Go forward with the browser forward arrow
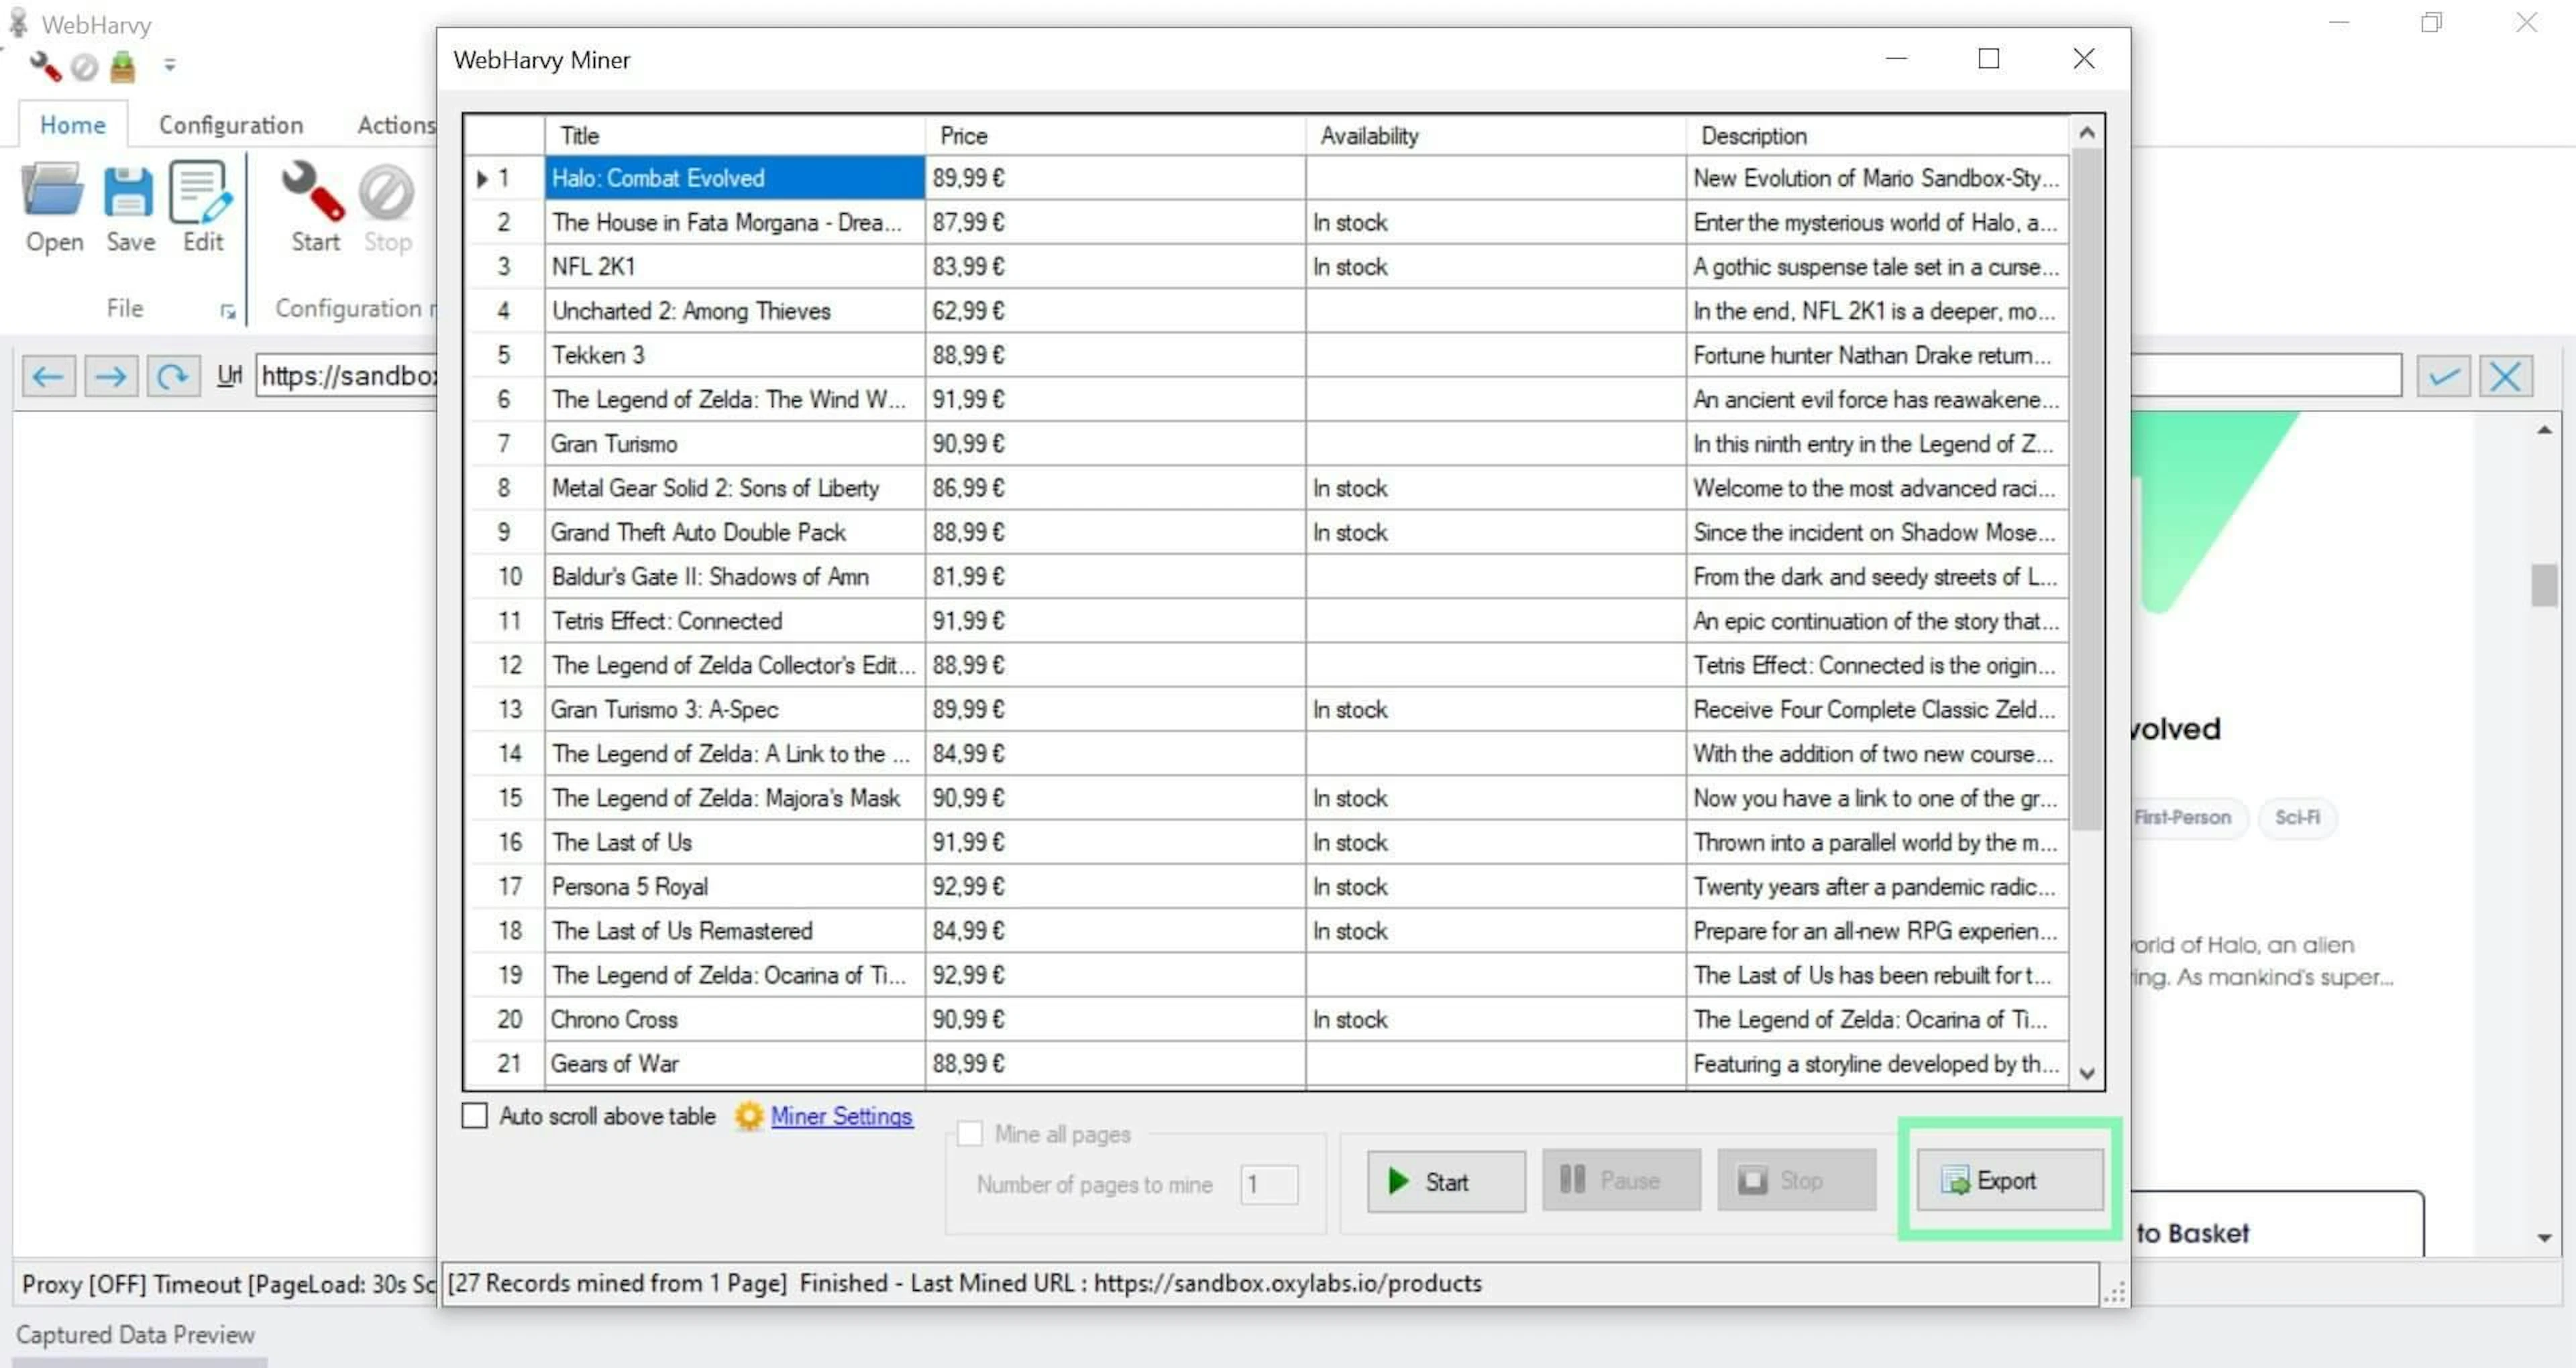This screenshot has width=2576, height=1368. (x=111, y=377)
